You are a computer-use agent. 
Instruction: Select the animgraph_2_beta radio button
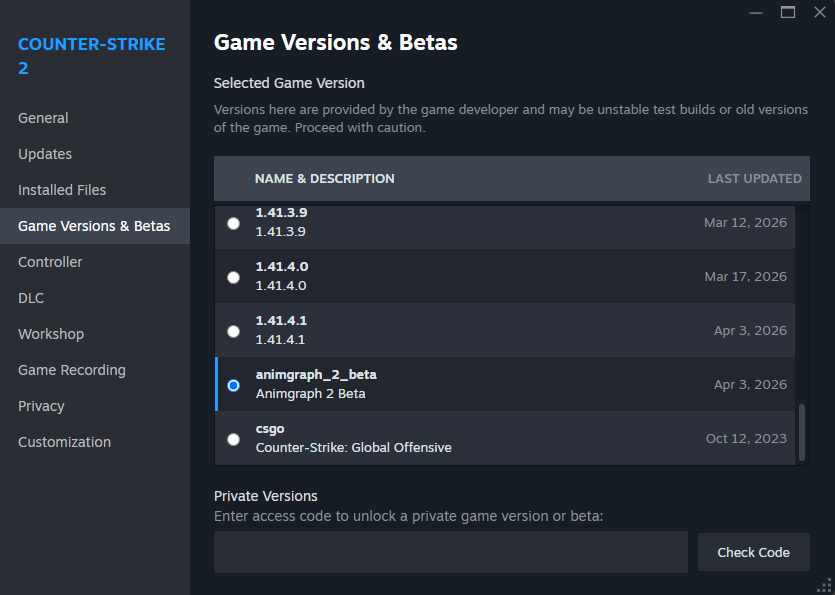233,385
